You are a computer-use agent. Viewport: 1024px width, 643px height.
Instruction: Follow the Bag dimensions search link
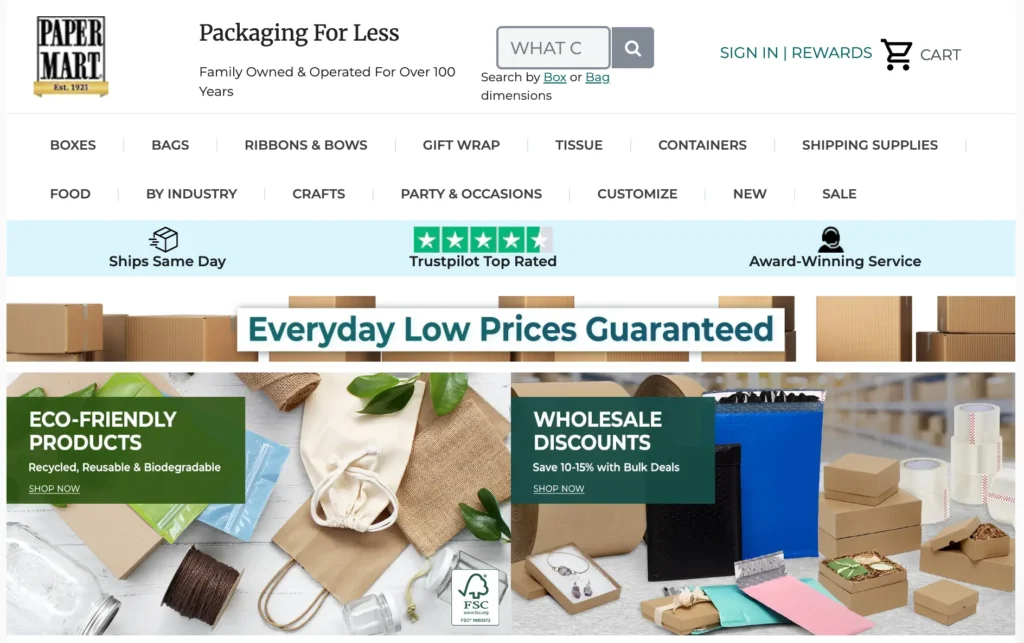click(597, 77)
